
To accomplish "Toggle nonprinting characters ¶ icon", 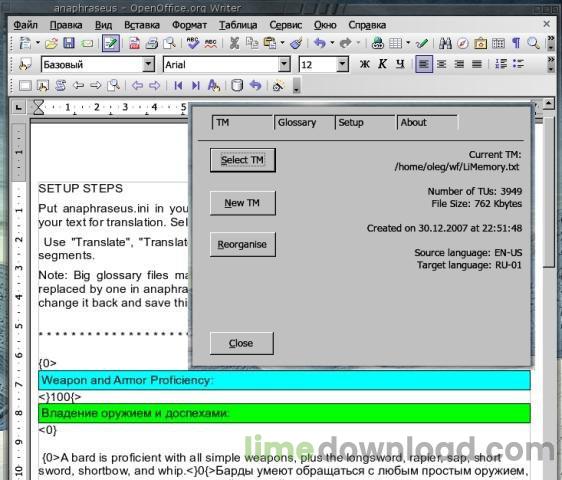I will point(516,43).
